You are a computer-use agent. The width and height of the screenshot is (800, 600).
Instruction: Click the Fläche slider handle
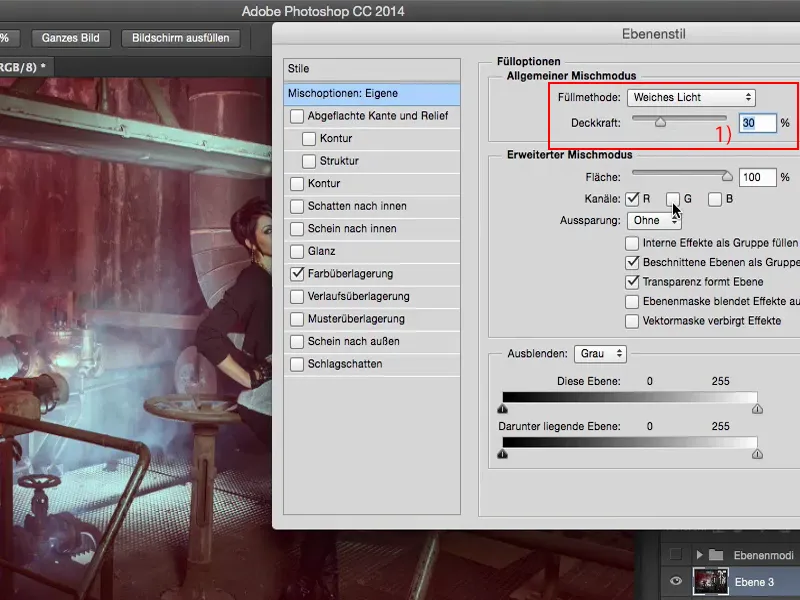pyautogui.click(x=727, y=177)
